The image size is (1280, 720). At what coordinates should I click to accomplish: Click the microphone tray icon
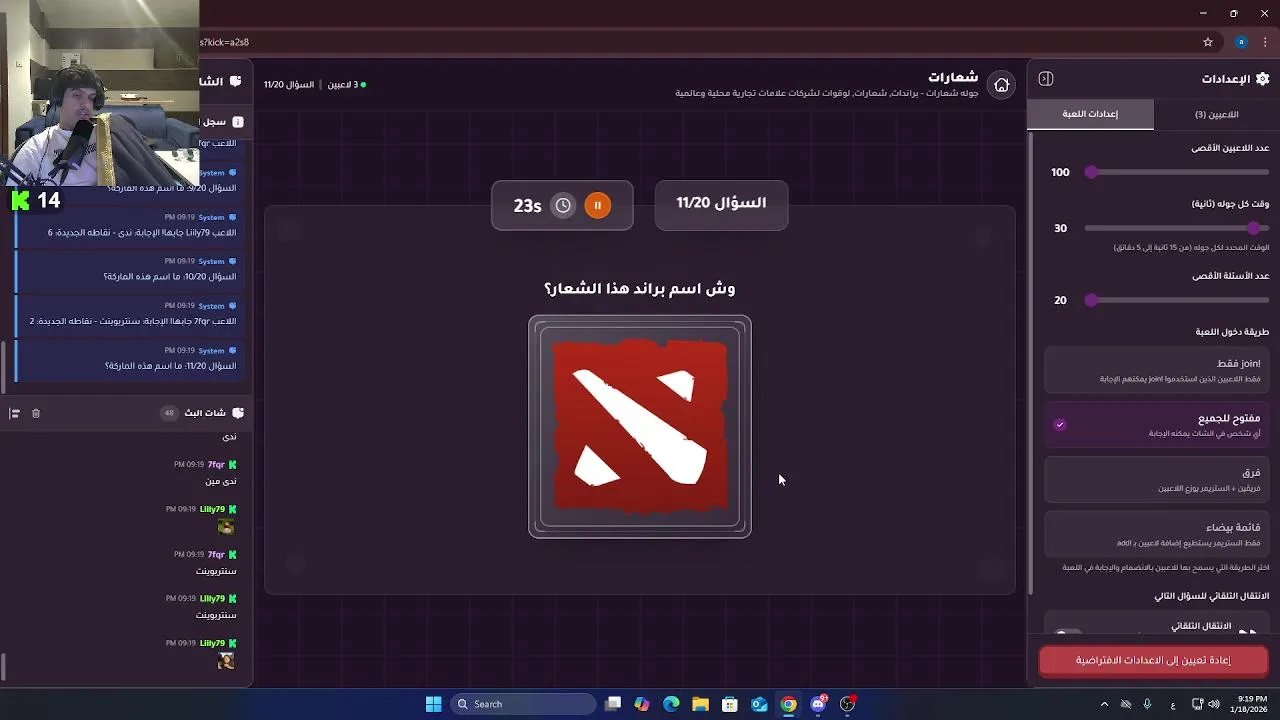click(1147, 704)
